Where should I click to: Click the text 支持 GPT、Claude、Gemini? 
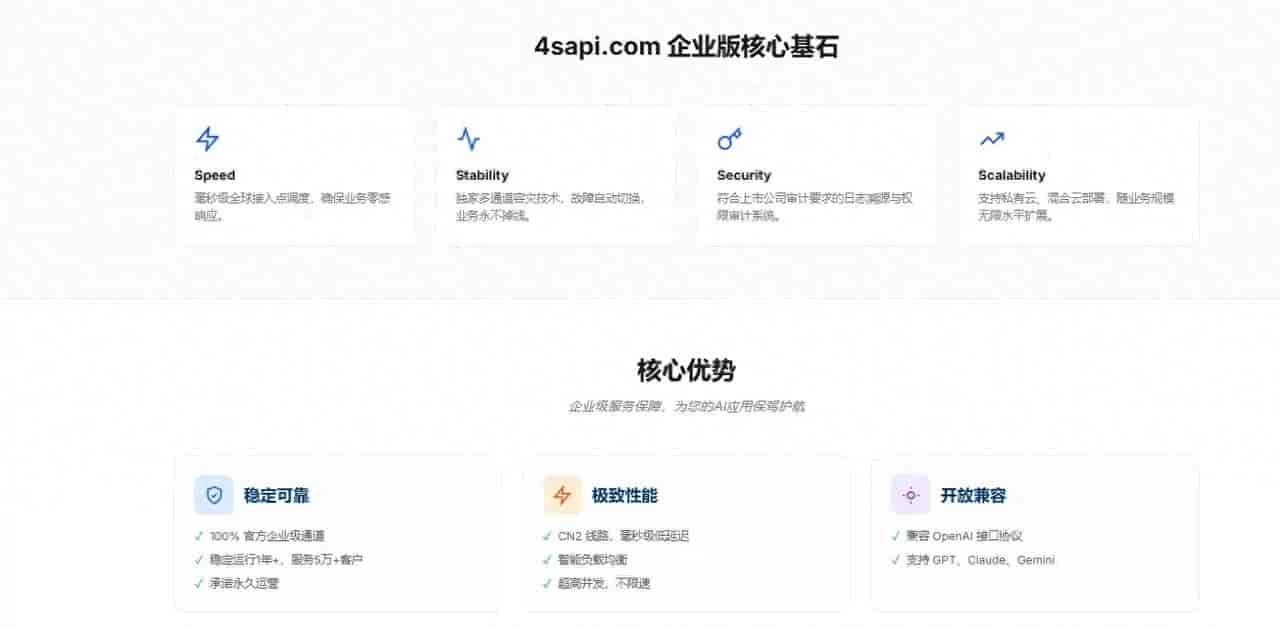[980, 560]
